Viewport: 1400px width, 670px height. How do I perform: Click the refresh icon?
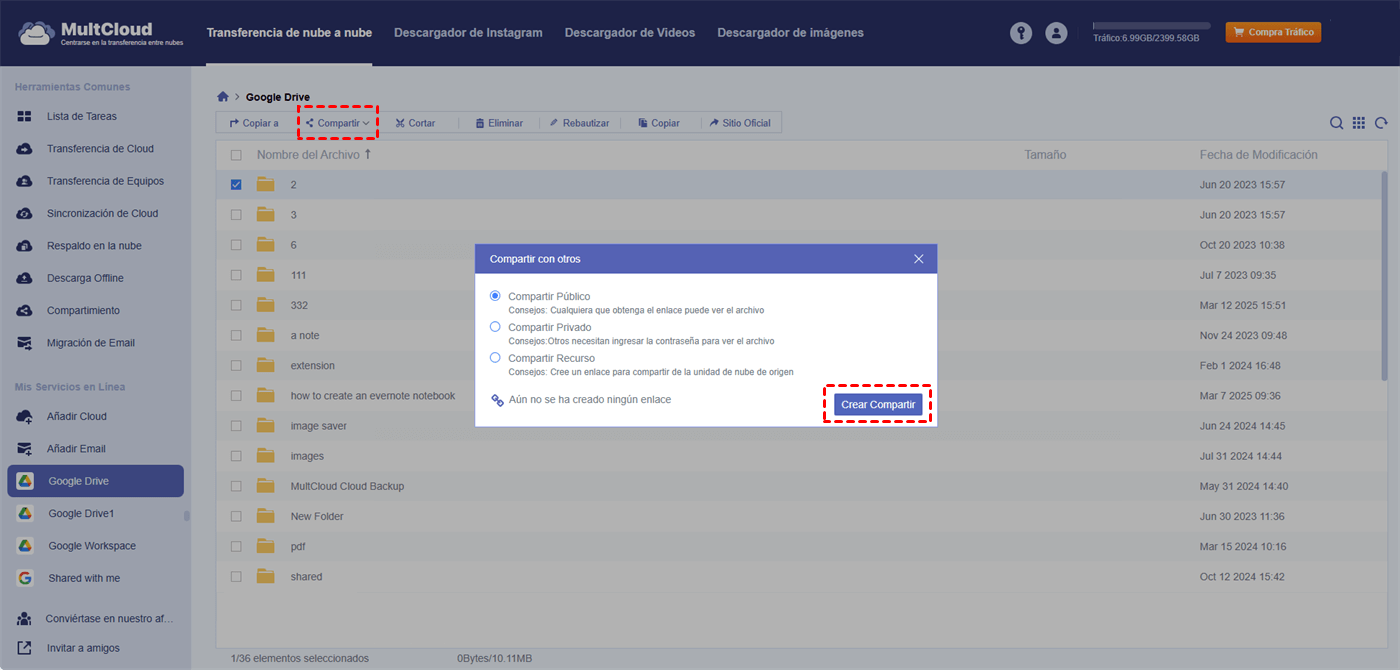click(x=1381, y=123)
